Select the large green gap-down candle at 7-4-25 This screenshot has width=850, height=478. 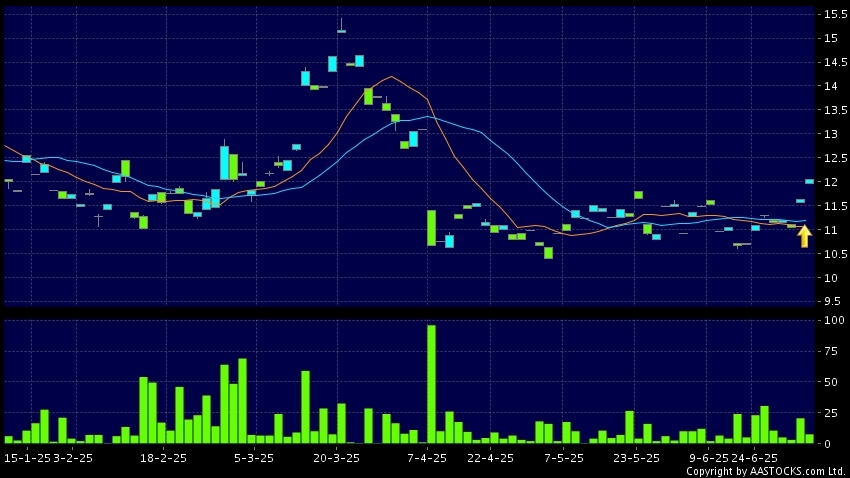(x=432, y=228)
